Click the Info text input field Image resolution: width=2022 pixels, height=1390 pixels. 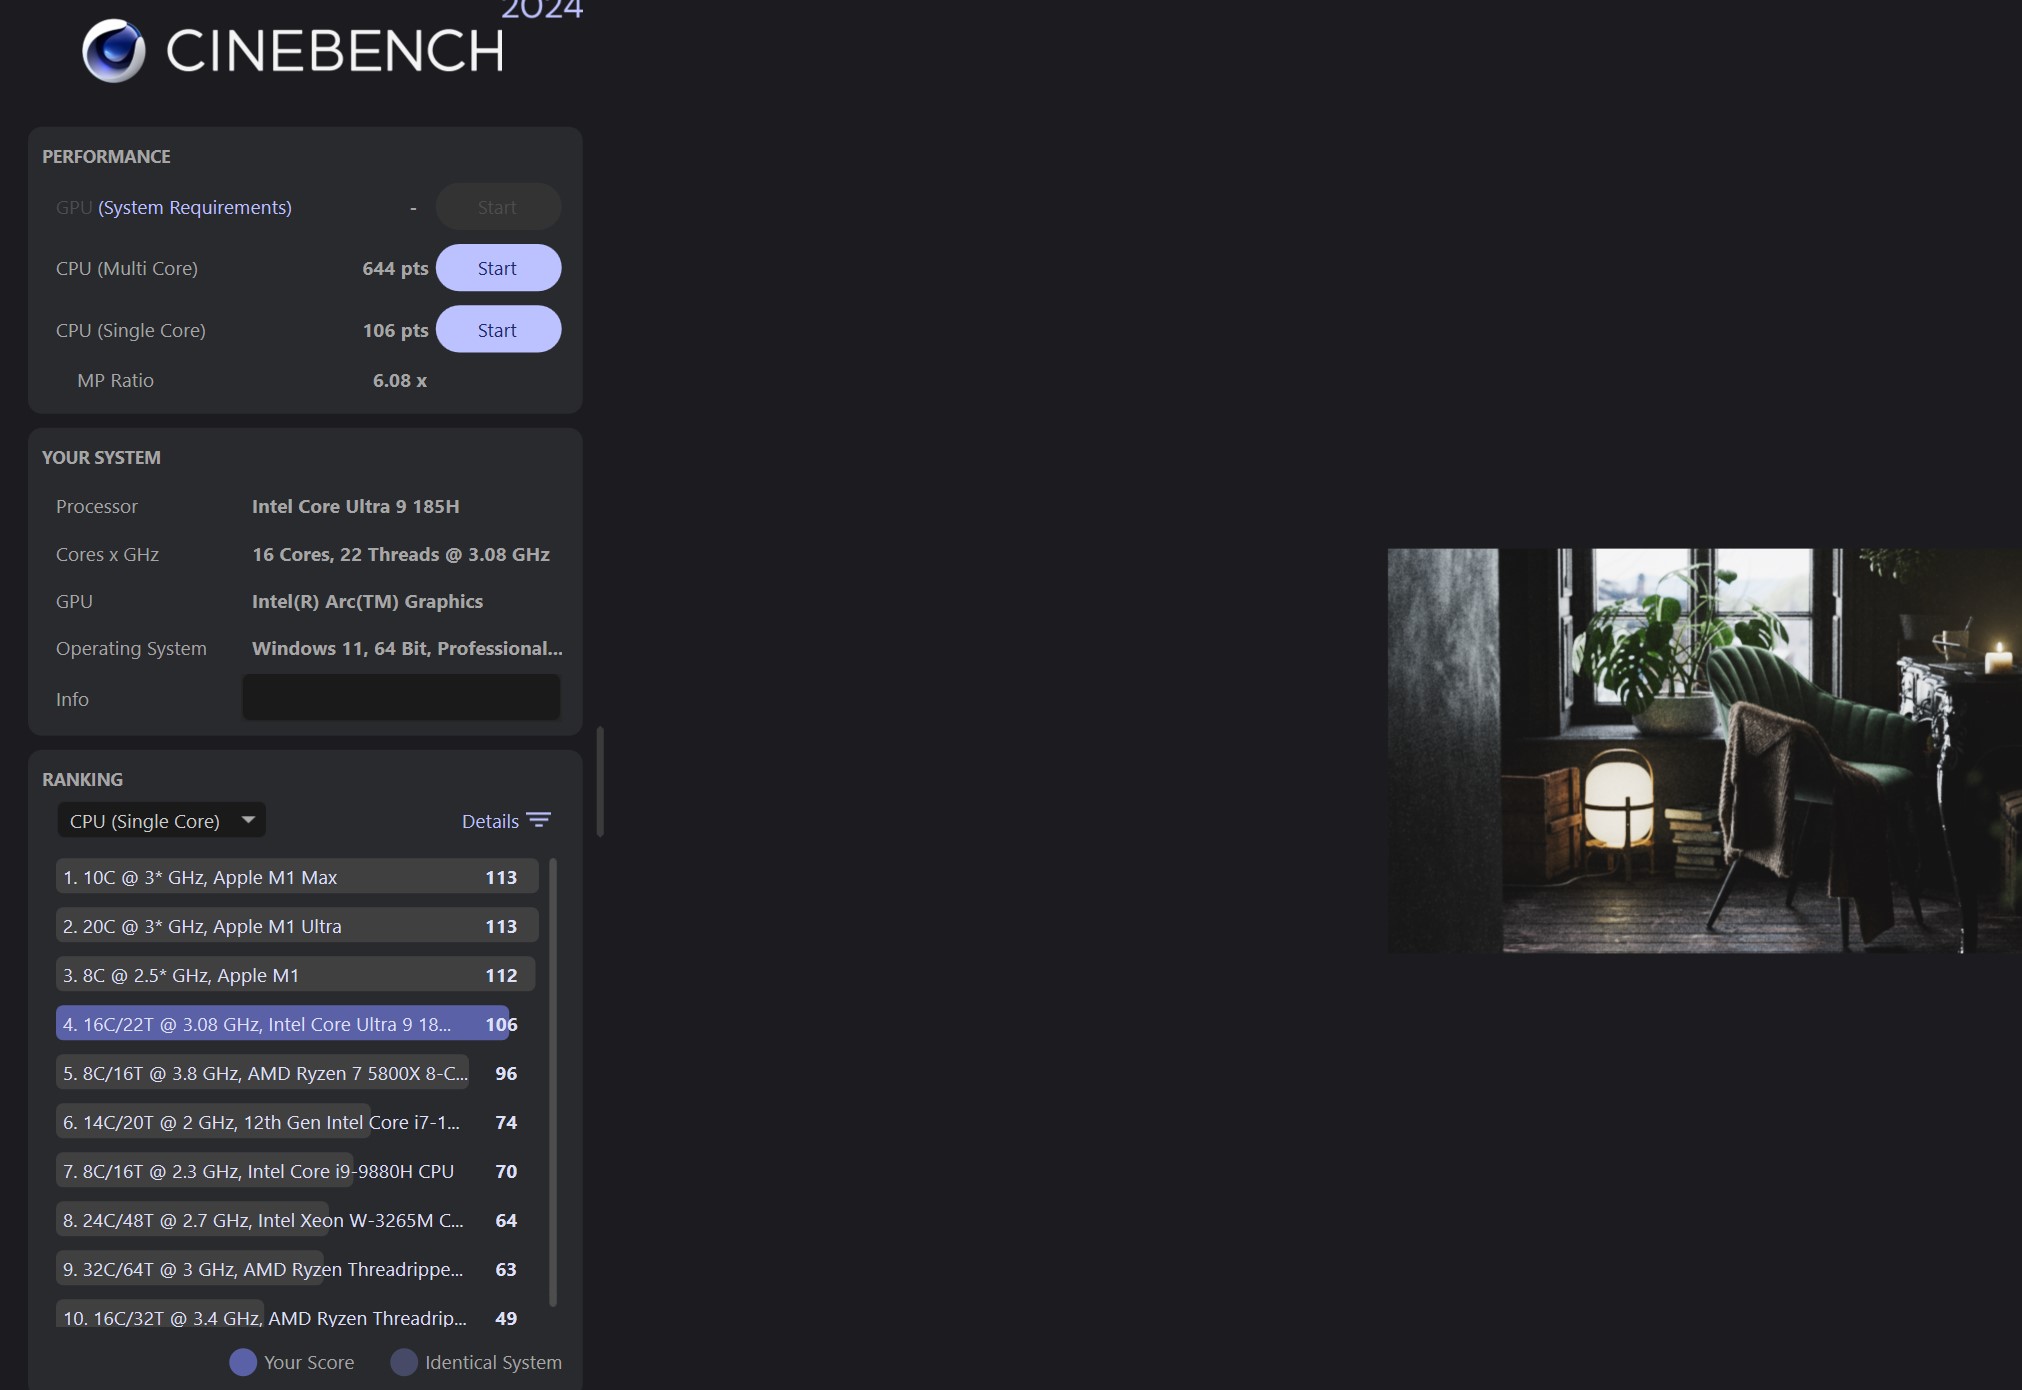pos(401,698)
